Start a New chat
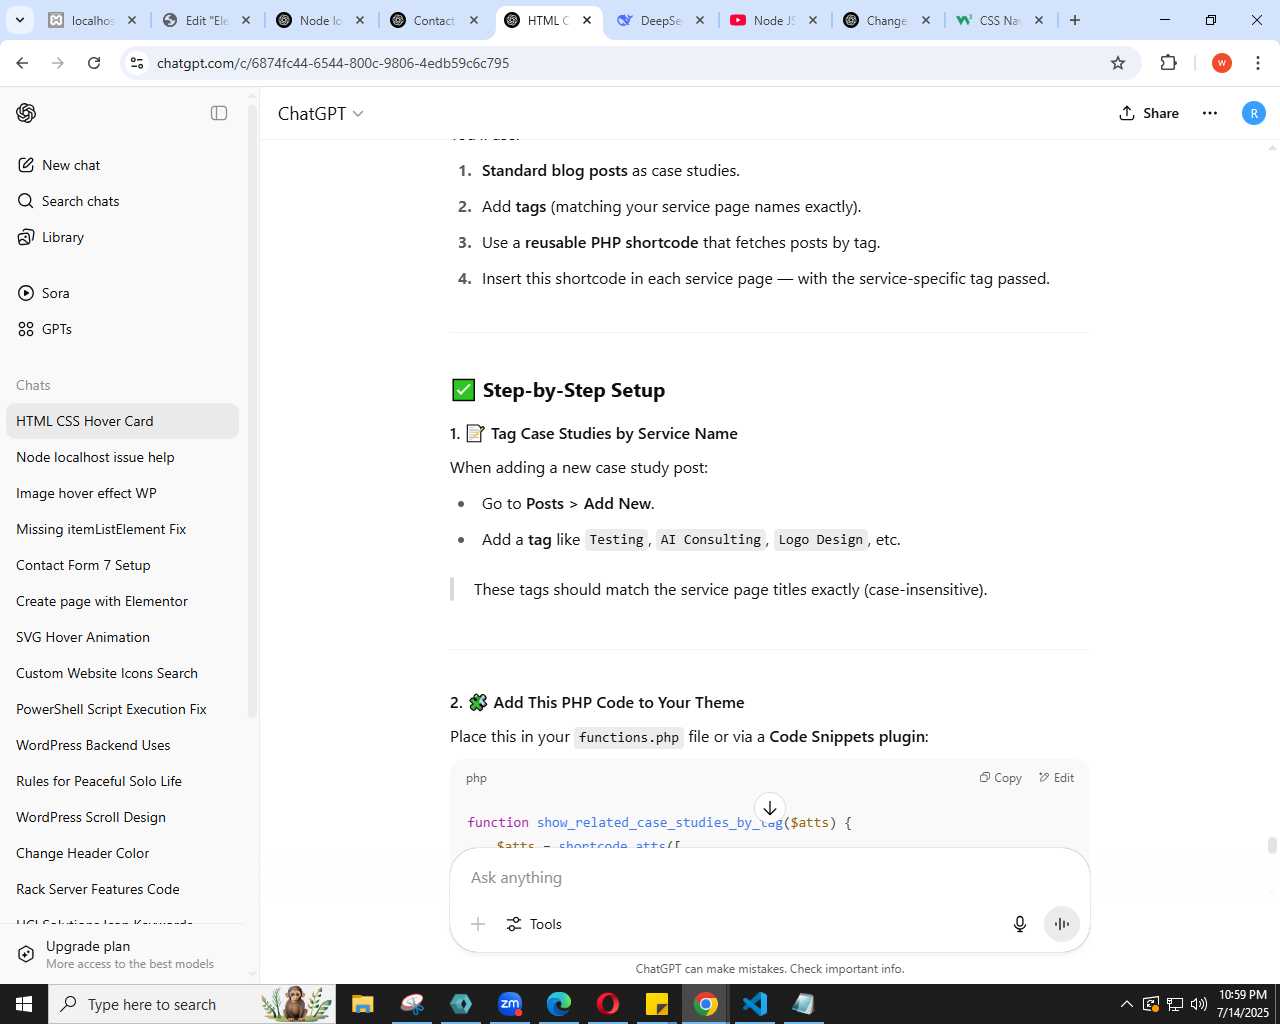This screenshot has width=1280, height=1024. tap(122, 165)
